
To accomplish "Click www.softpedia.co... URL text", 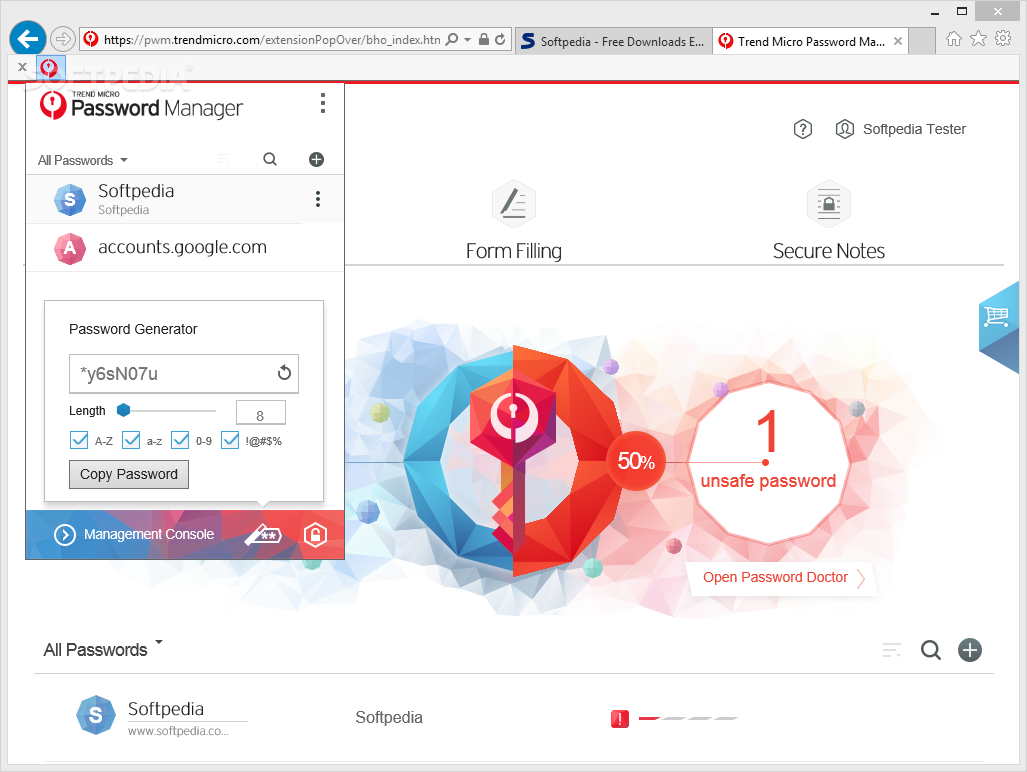I will (x=178, y=731).
